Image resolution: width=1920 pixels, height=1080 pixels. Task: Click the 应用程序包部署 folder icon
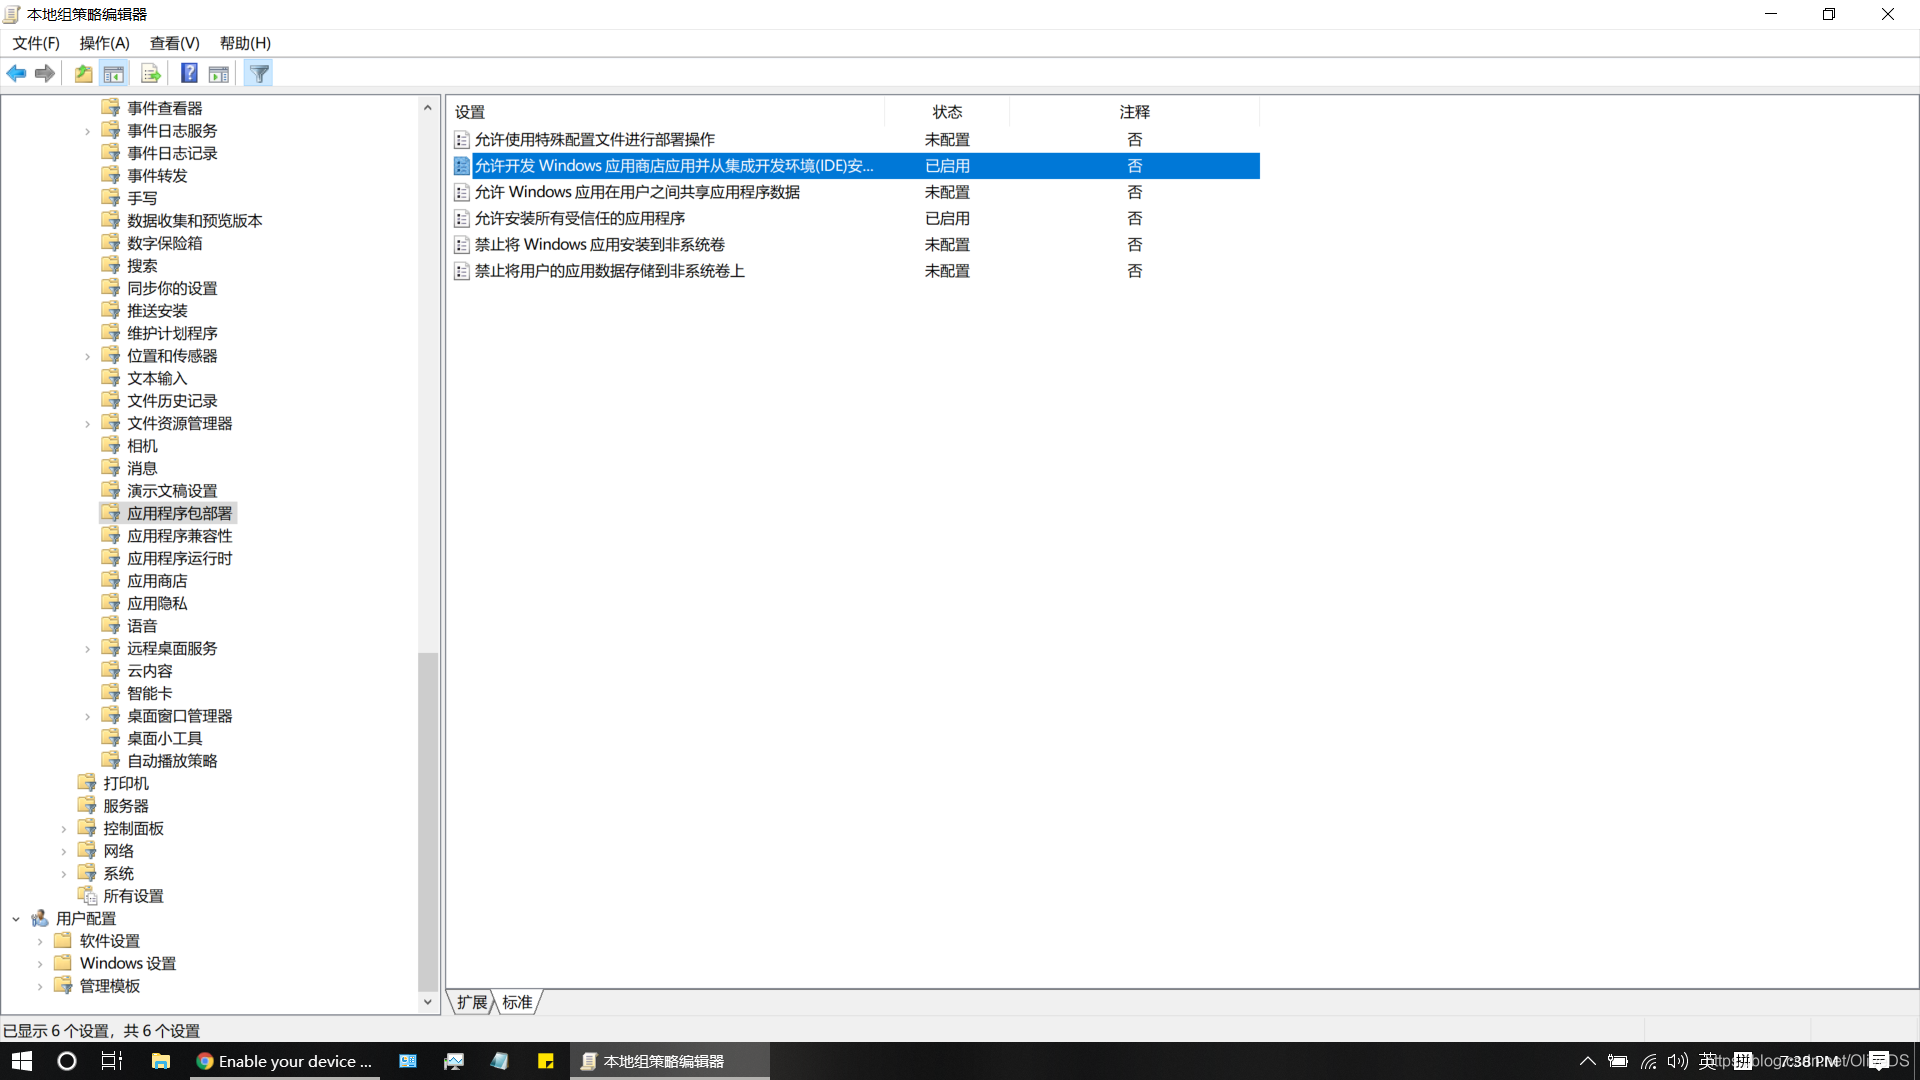point(111,513)
